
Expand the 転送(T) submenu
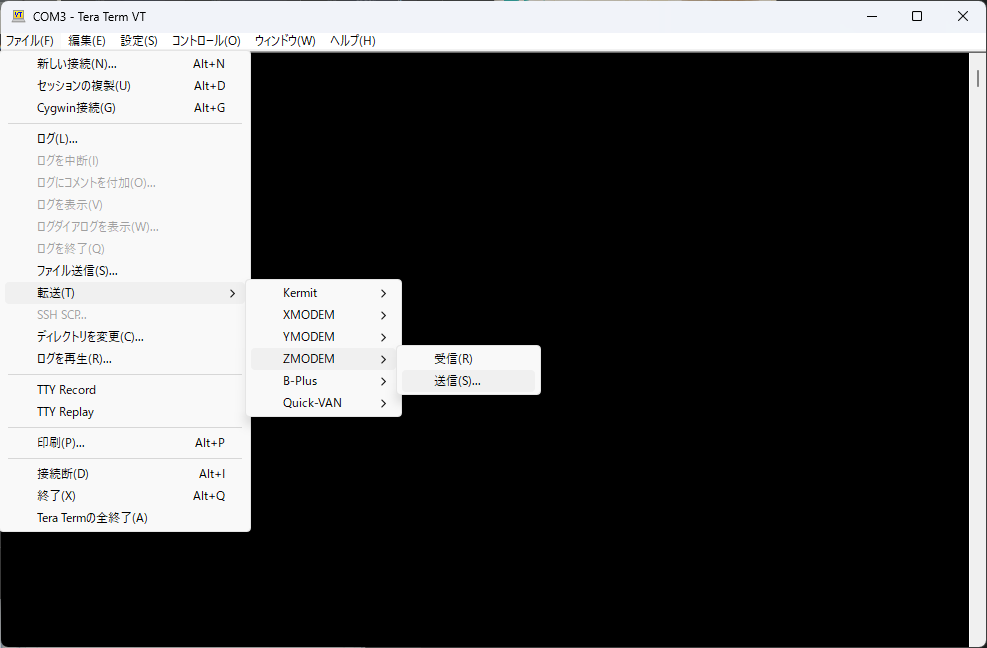point(125,293)
